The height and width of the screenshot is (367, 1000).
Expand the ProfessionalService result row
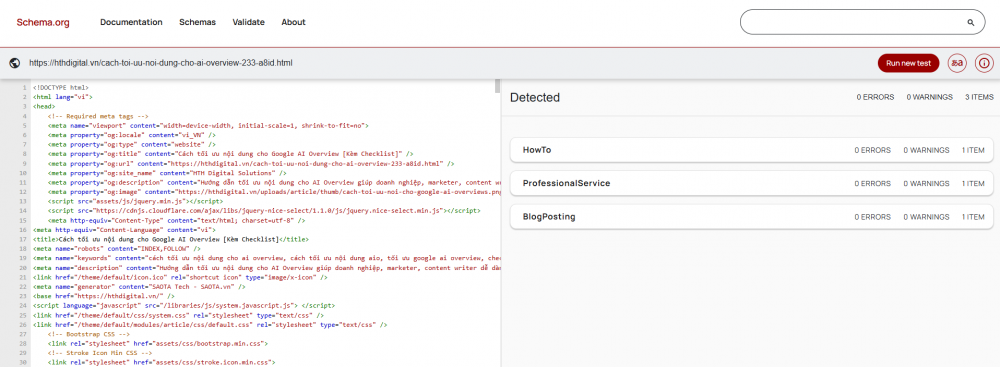tap(752, 183)
